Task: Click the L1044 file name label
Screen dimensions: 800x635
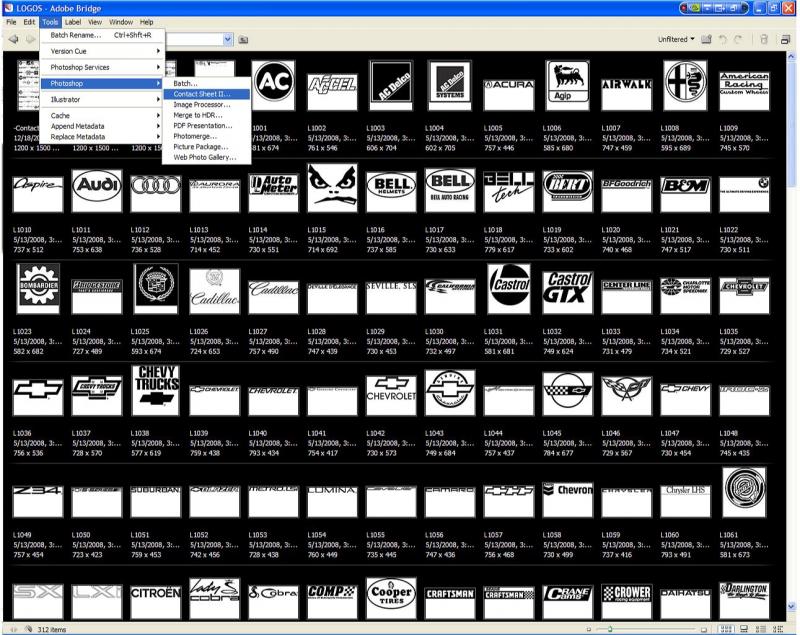Action: click(x=493, y=433)
